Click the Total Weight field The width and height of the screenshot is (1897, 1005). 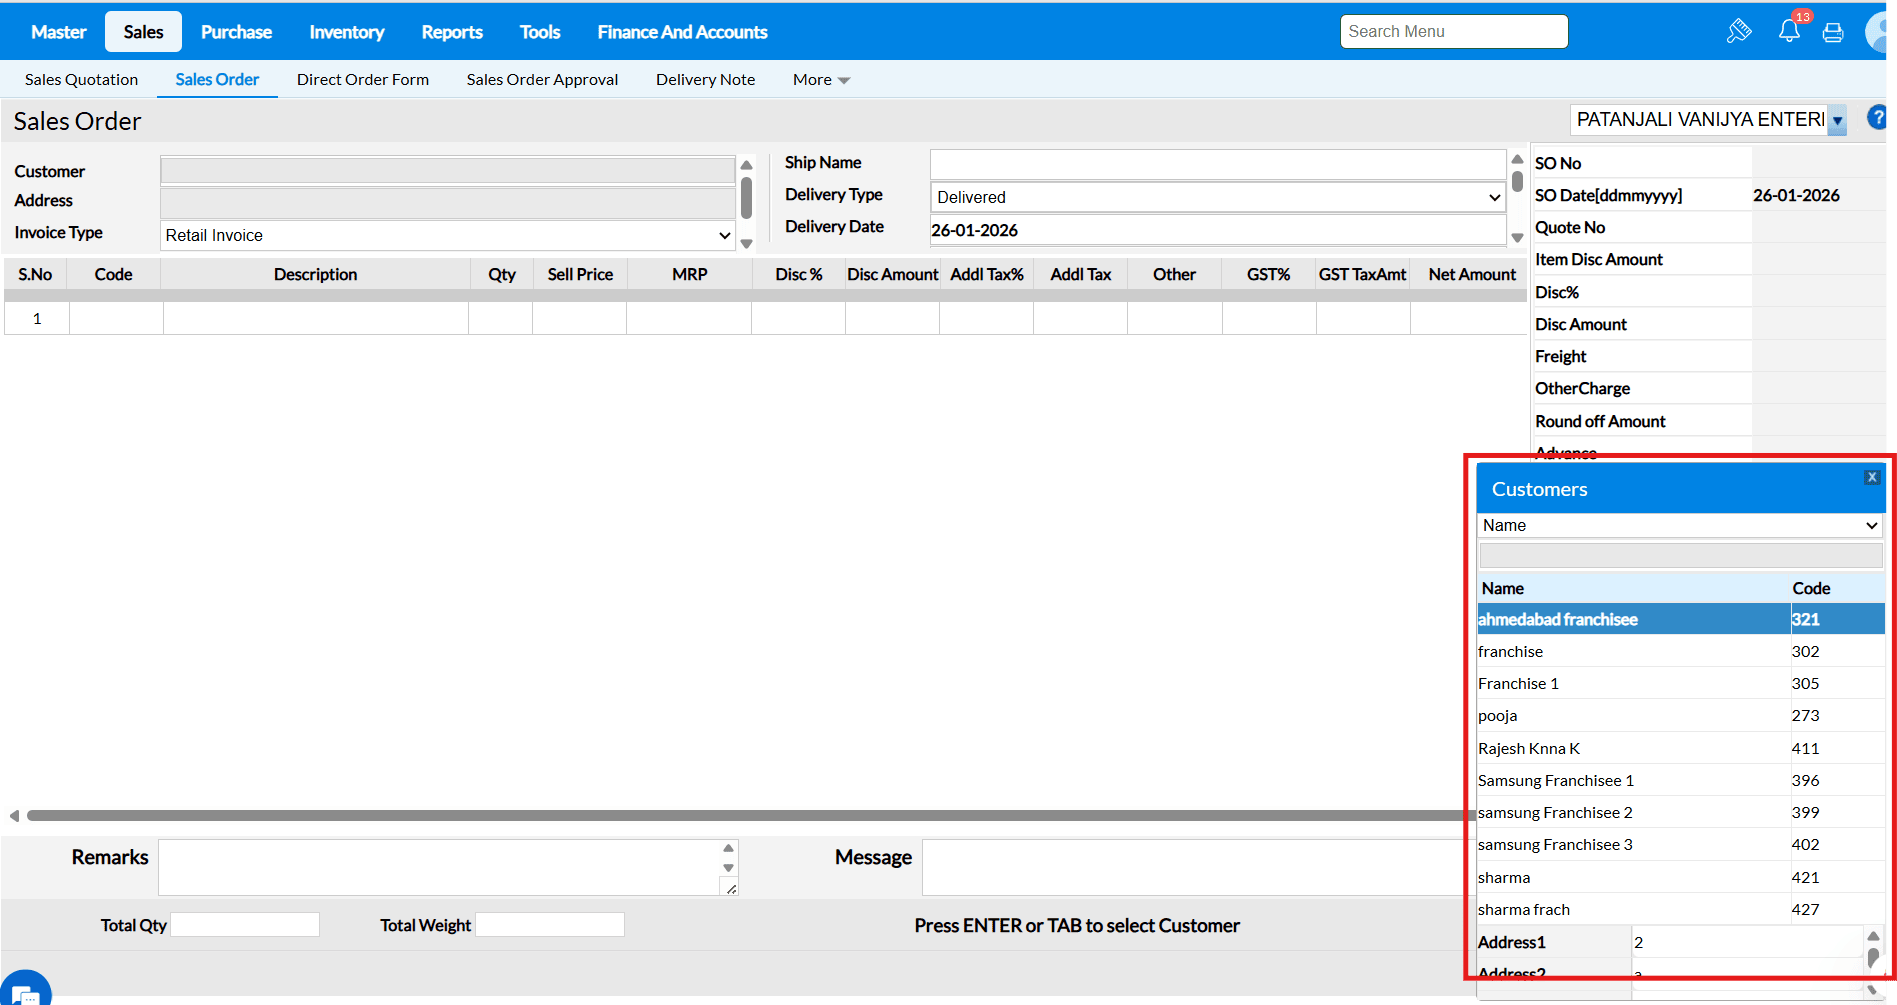(550, 925)
